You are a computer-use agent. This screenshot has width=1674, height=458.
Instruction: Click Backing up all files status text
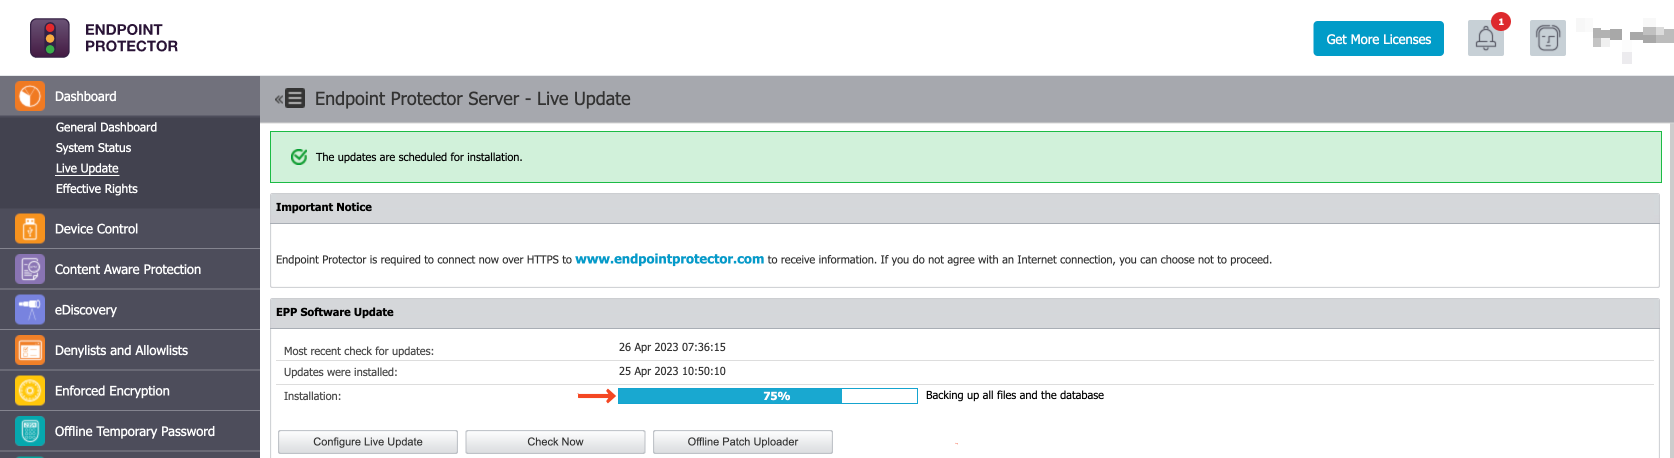[x=1015, y=395]
